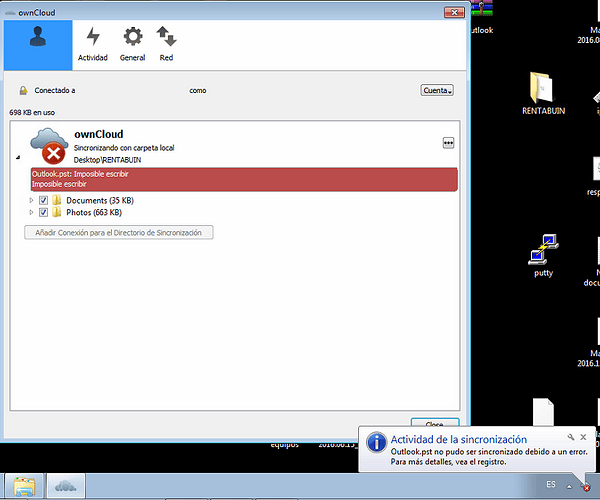Open the General settings tab

click(x=132, y=44)
